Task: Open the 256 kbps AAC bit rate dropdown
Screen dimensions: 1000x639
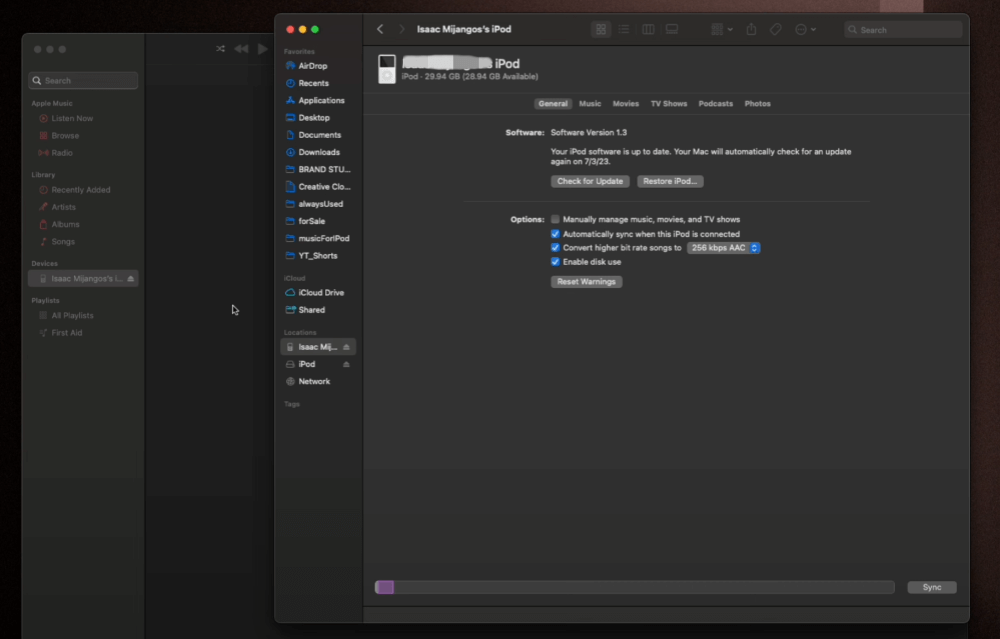Action: pos(723,248)
